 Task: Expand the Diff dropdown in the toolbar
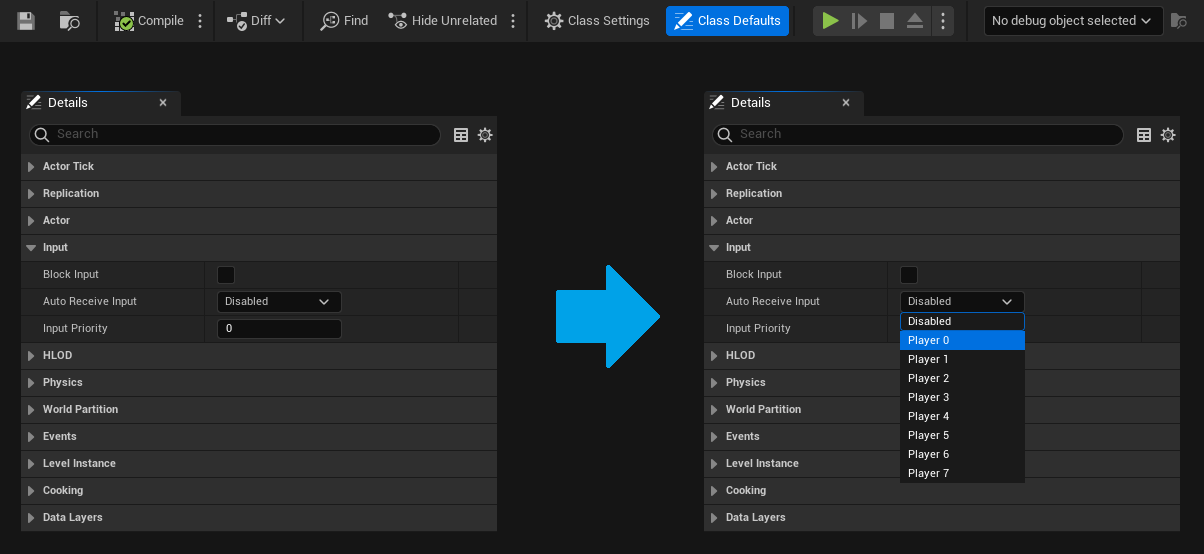click(x=255, y=20)
